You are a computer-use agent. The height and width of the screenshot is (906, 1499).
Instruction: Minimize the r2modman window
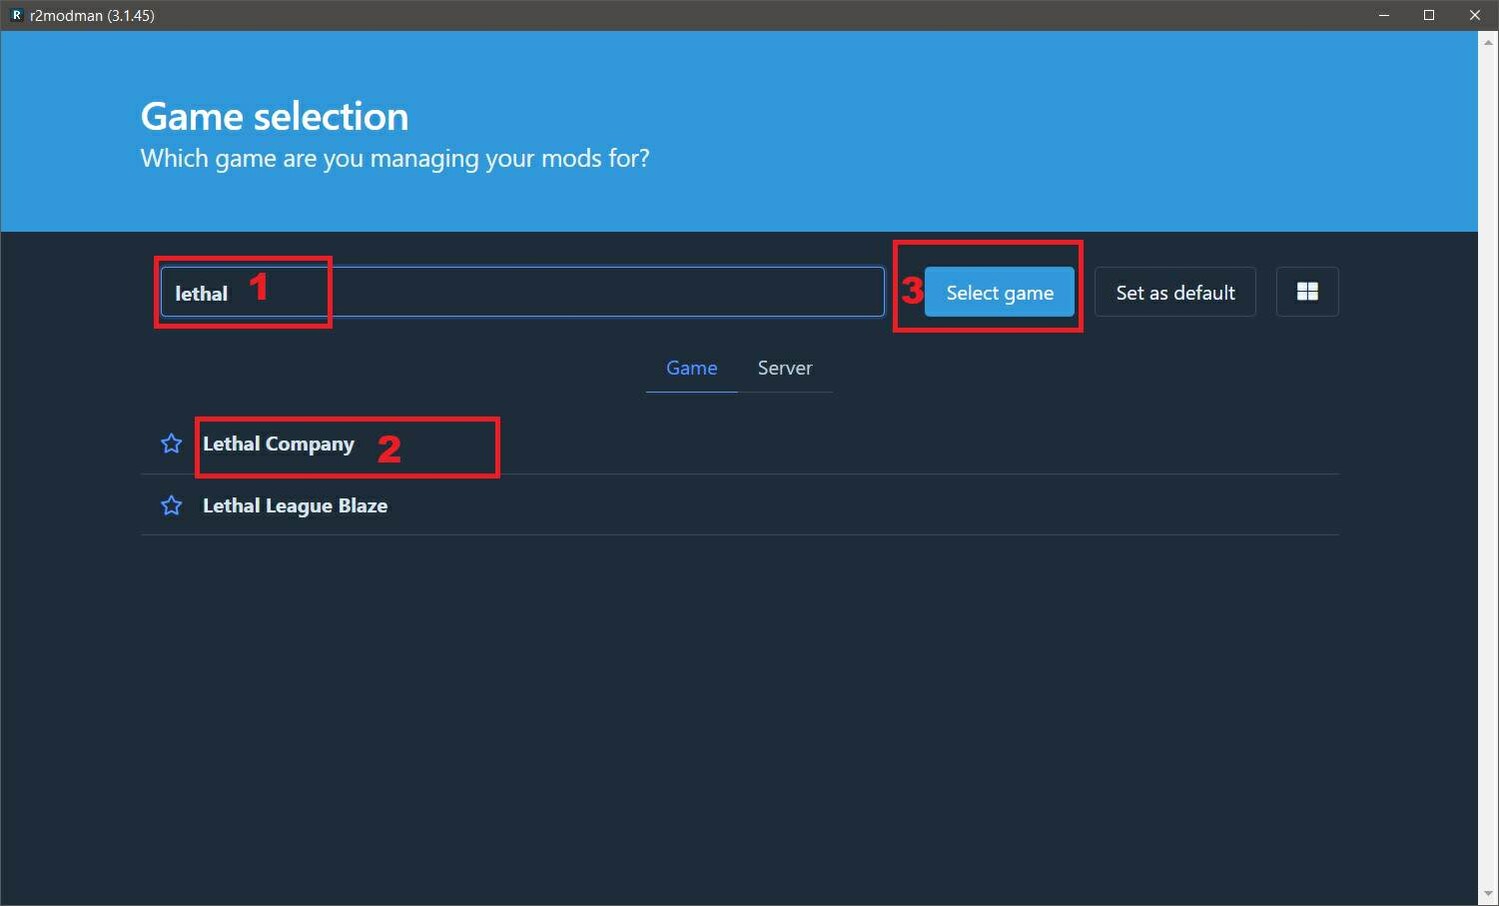[1384, 15]
